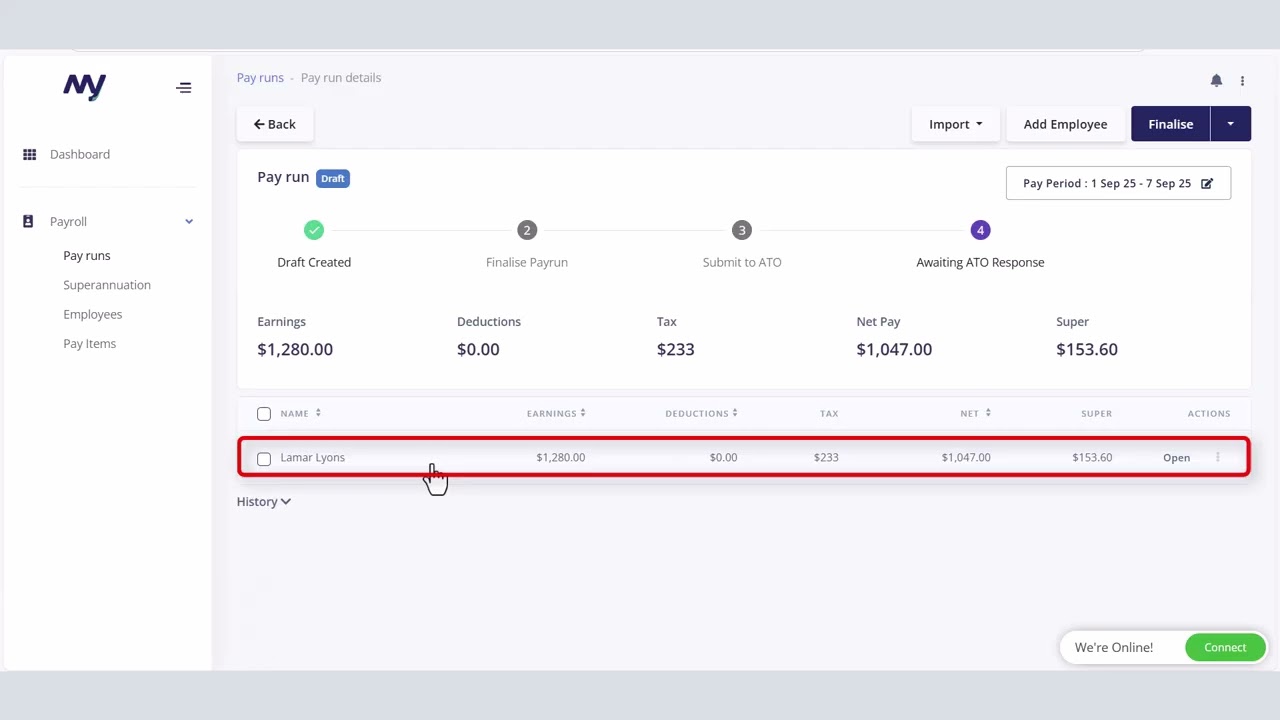Open Lamar Lyons pay details
The height and width of the screenshot is (720, 1280).
click(x=1176, y=457)
